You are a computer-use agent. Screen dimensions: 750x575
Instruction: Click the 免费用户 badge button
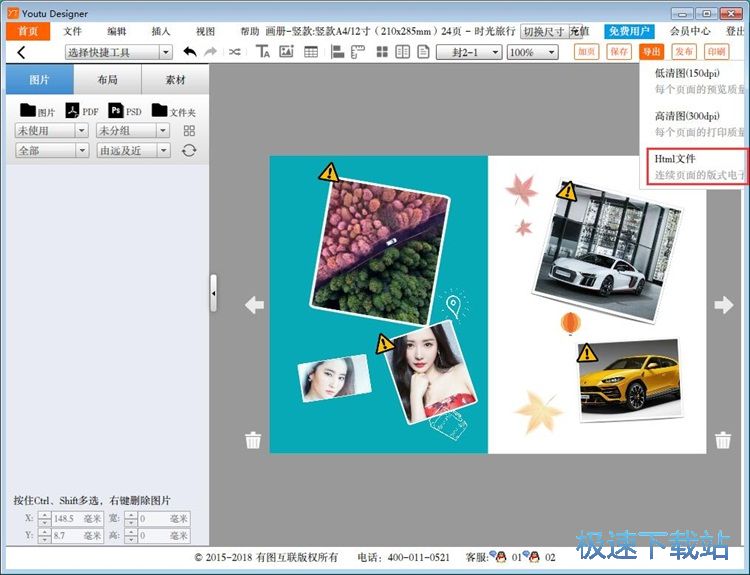(x=629, y=32)
